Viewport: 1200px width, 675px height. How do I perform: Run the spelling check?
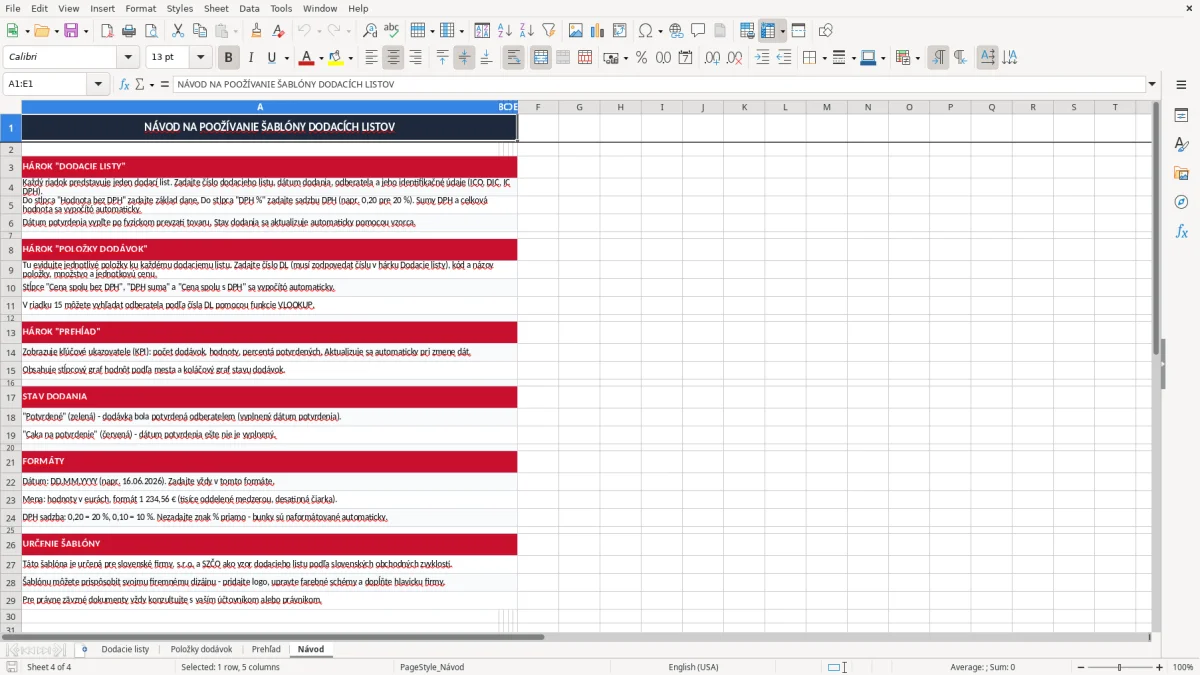point(391,31)
